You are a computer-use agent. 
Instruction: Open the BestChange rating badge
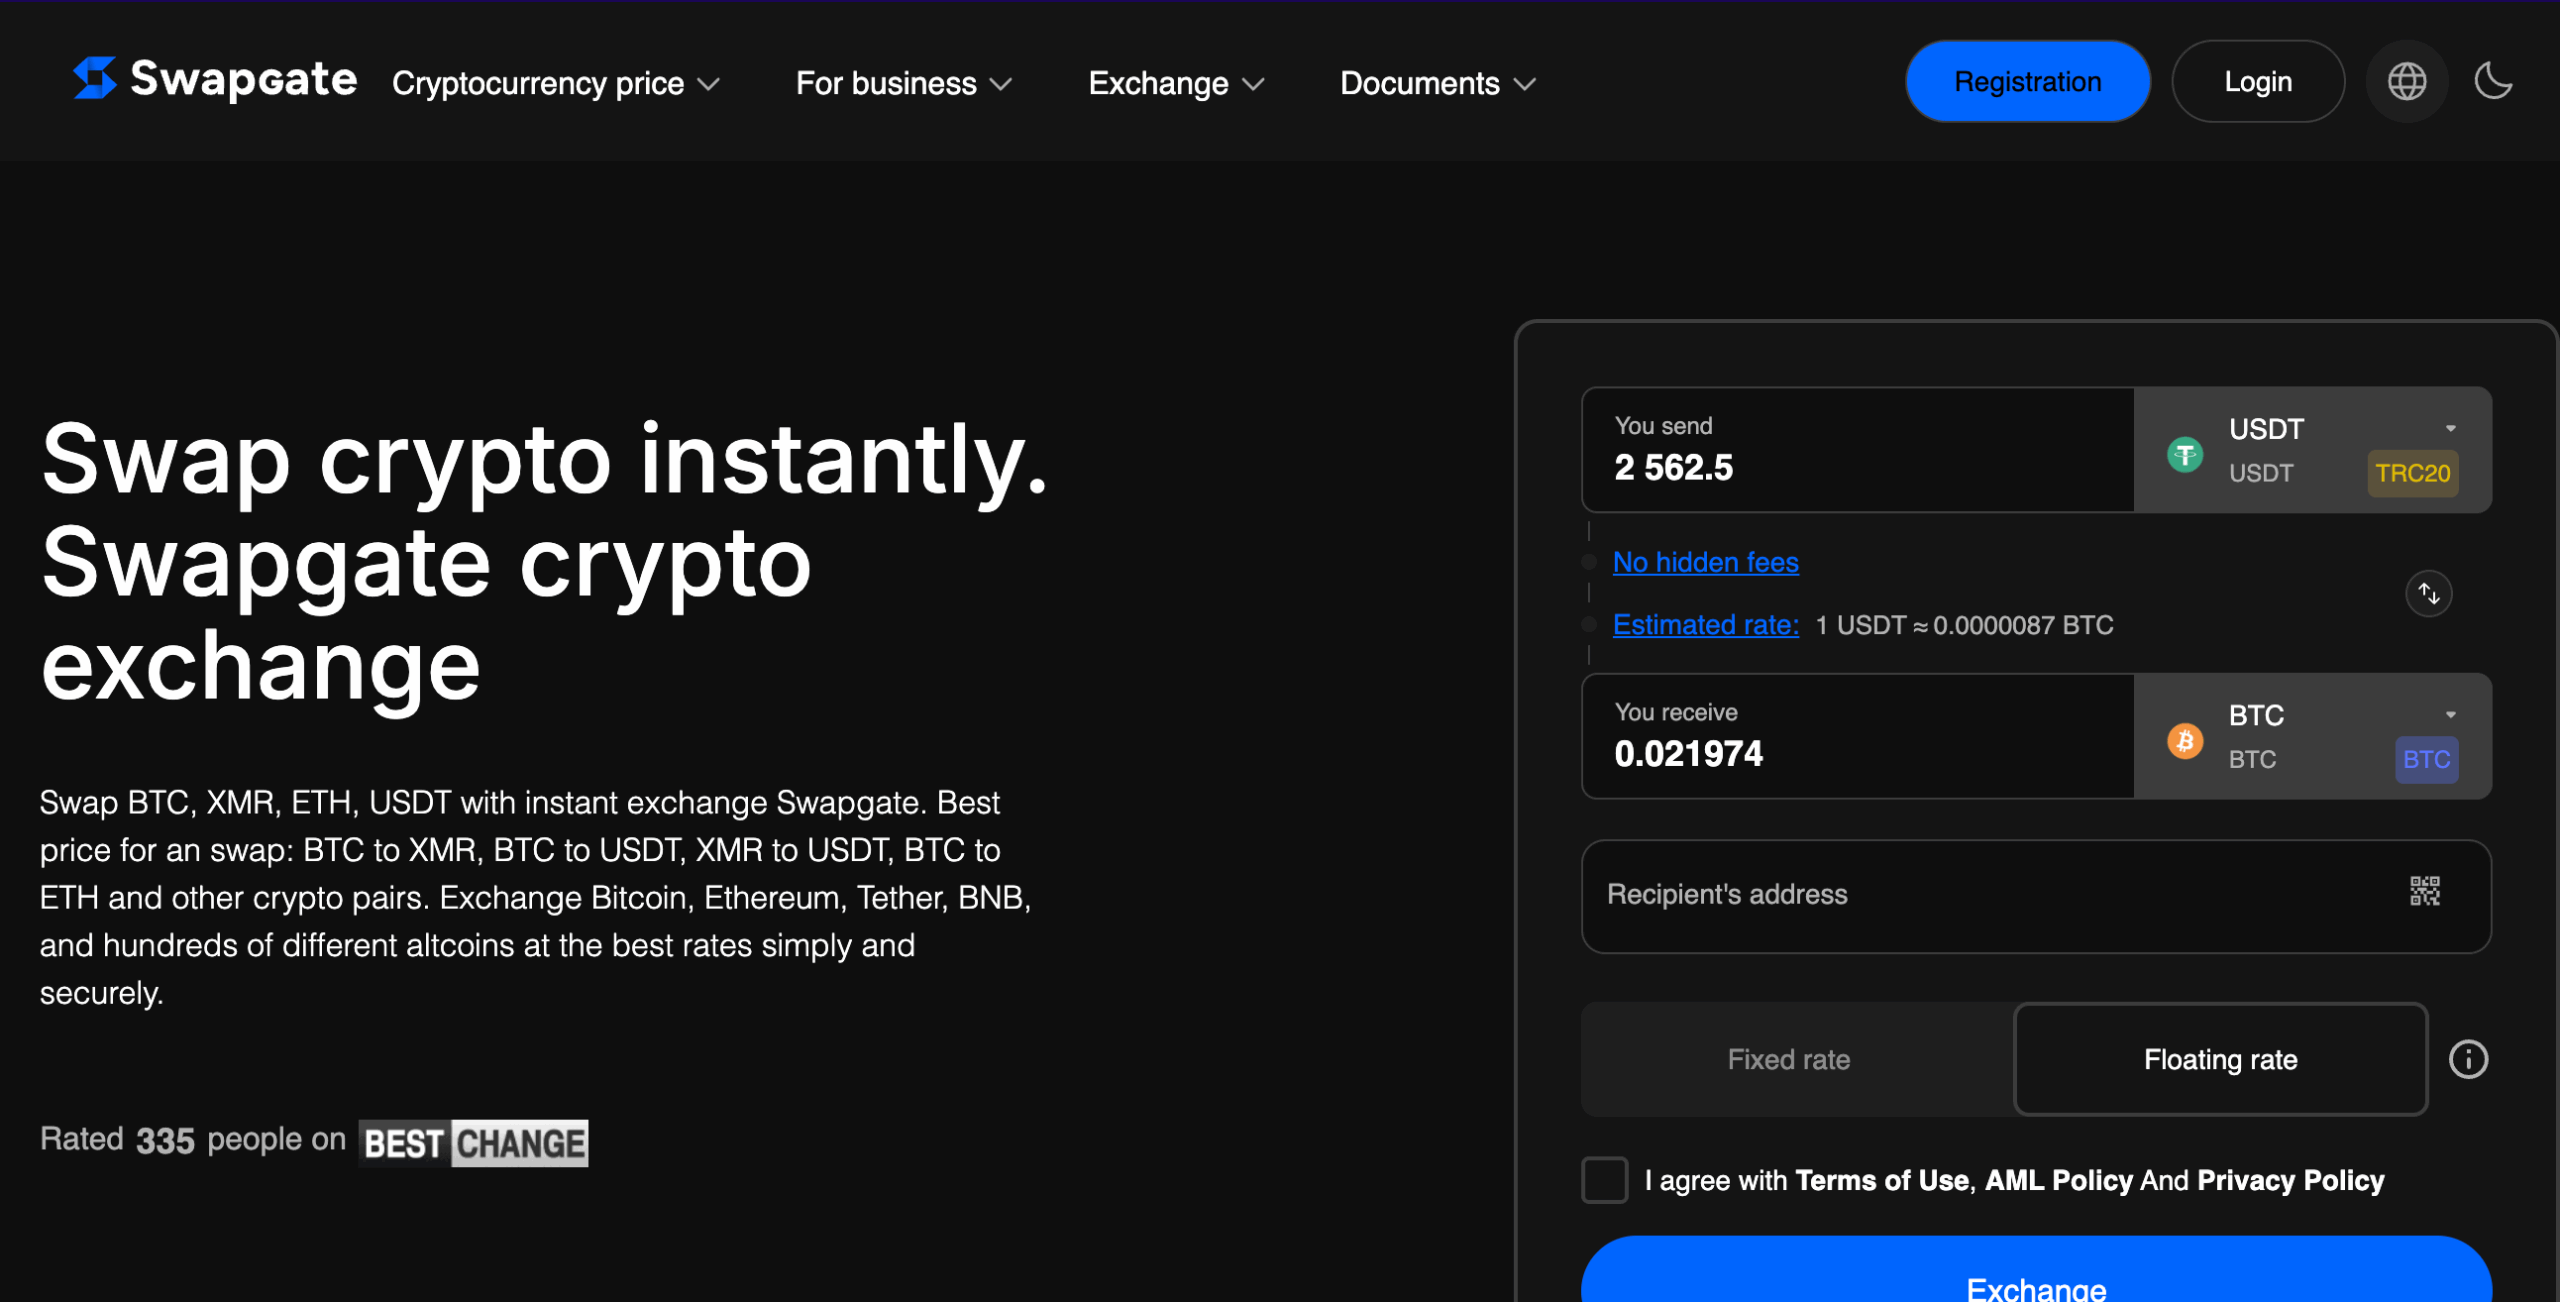[x=473, y=1143]
